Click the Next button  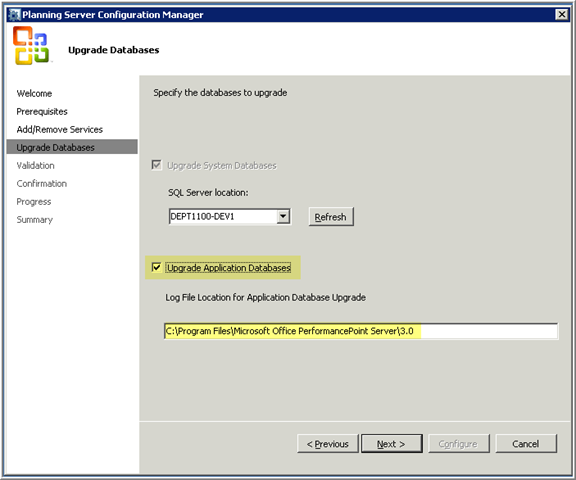coord(392,444)
